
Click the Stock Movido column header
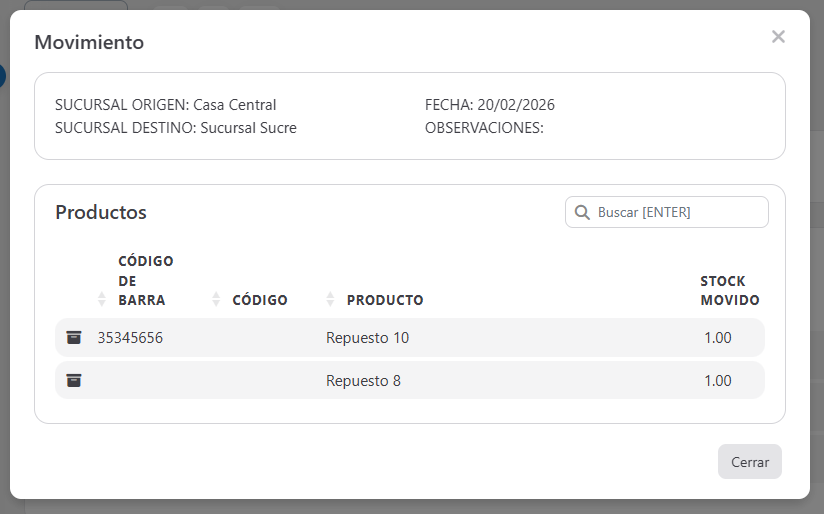729,290
